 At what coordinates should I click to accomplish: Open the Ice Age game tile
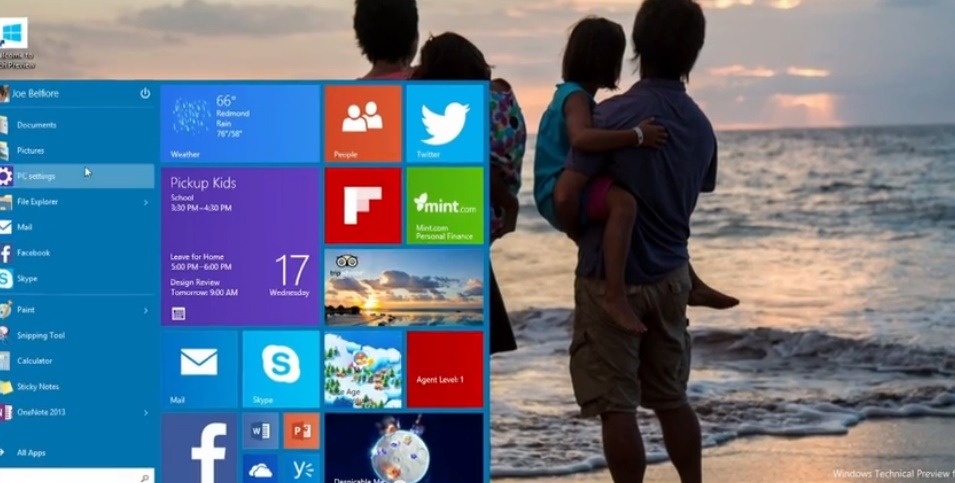[x=363, y=369]
